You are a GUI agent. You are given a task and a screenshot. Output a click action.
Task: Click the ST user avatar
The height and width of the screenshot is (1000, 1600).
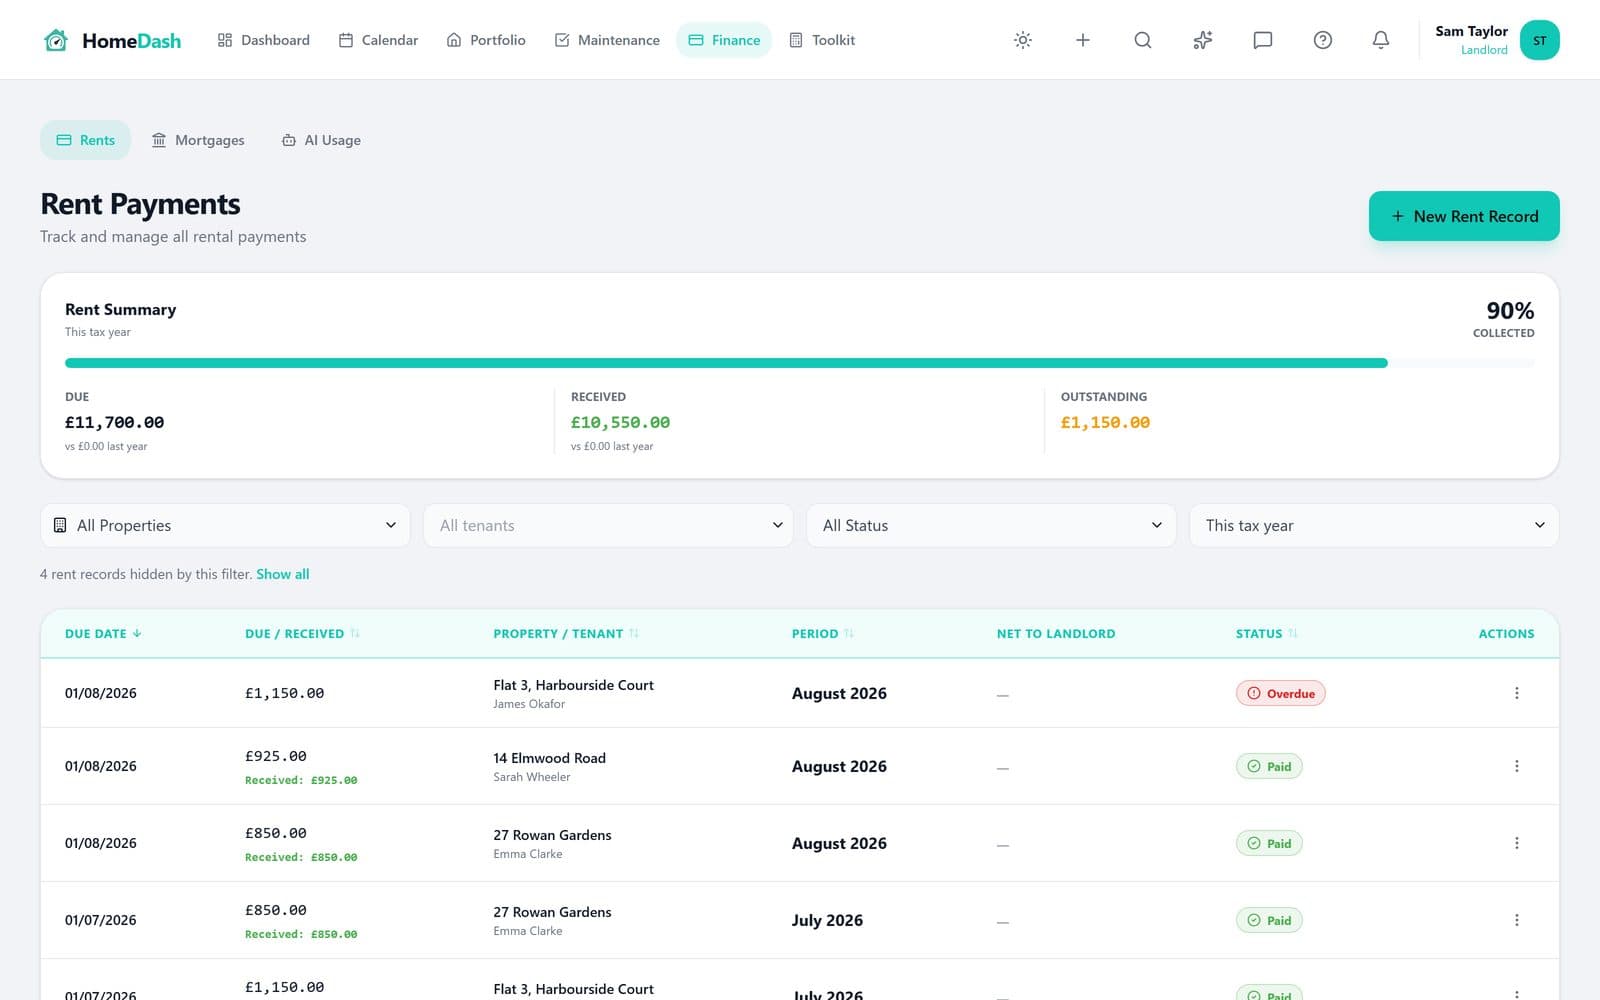tap(1539, 40)
